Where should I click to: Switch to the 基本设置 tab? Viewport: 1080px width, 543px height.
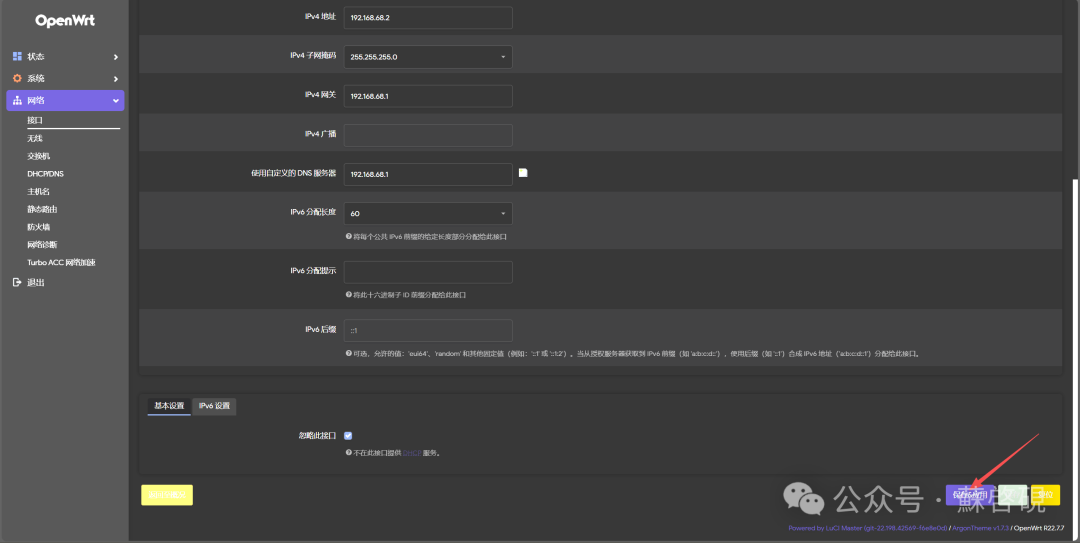(x=169, y=406)
